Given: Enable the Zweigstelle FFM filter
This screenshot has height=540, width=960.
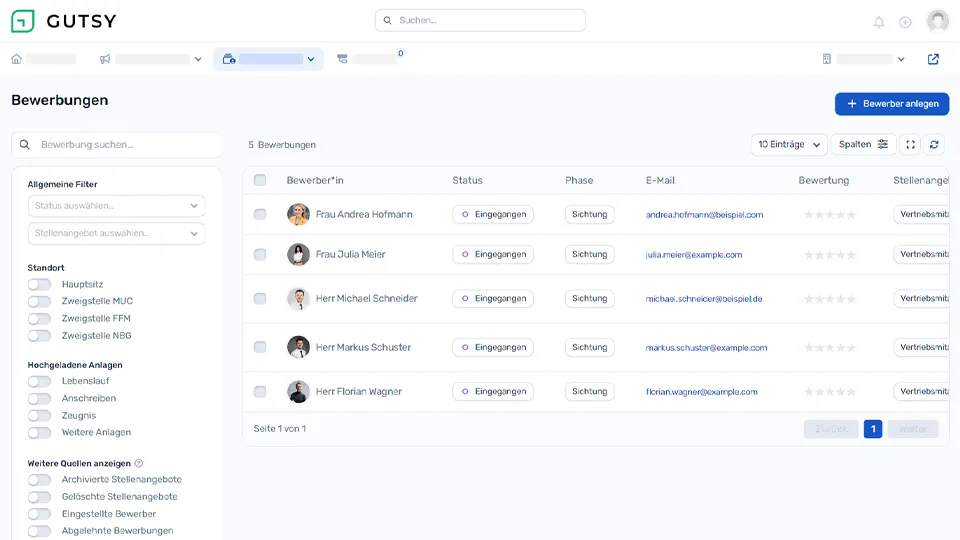Looking at the screenshot, I should [39, 318].
